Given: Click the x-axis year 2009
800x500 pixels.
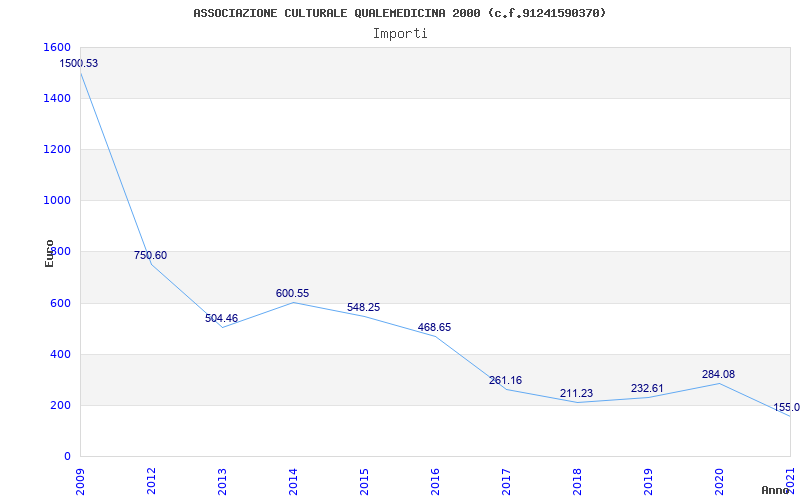Looking at the screenshot, I should coord(80,482).
